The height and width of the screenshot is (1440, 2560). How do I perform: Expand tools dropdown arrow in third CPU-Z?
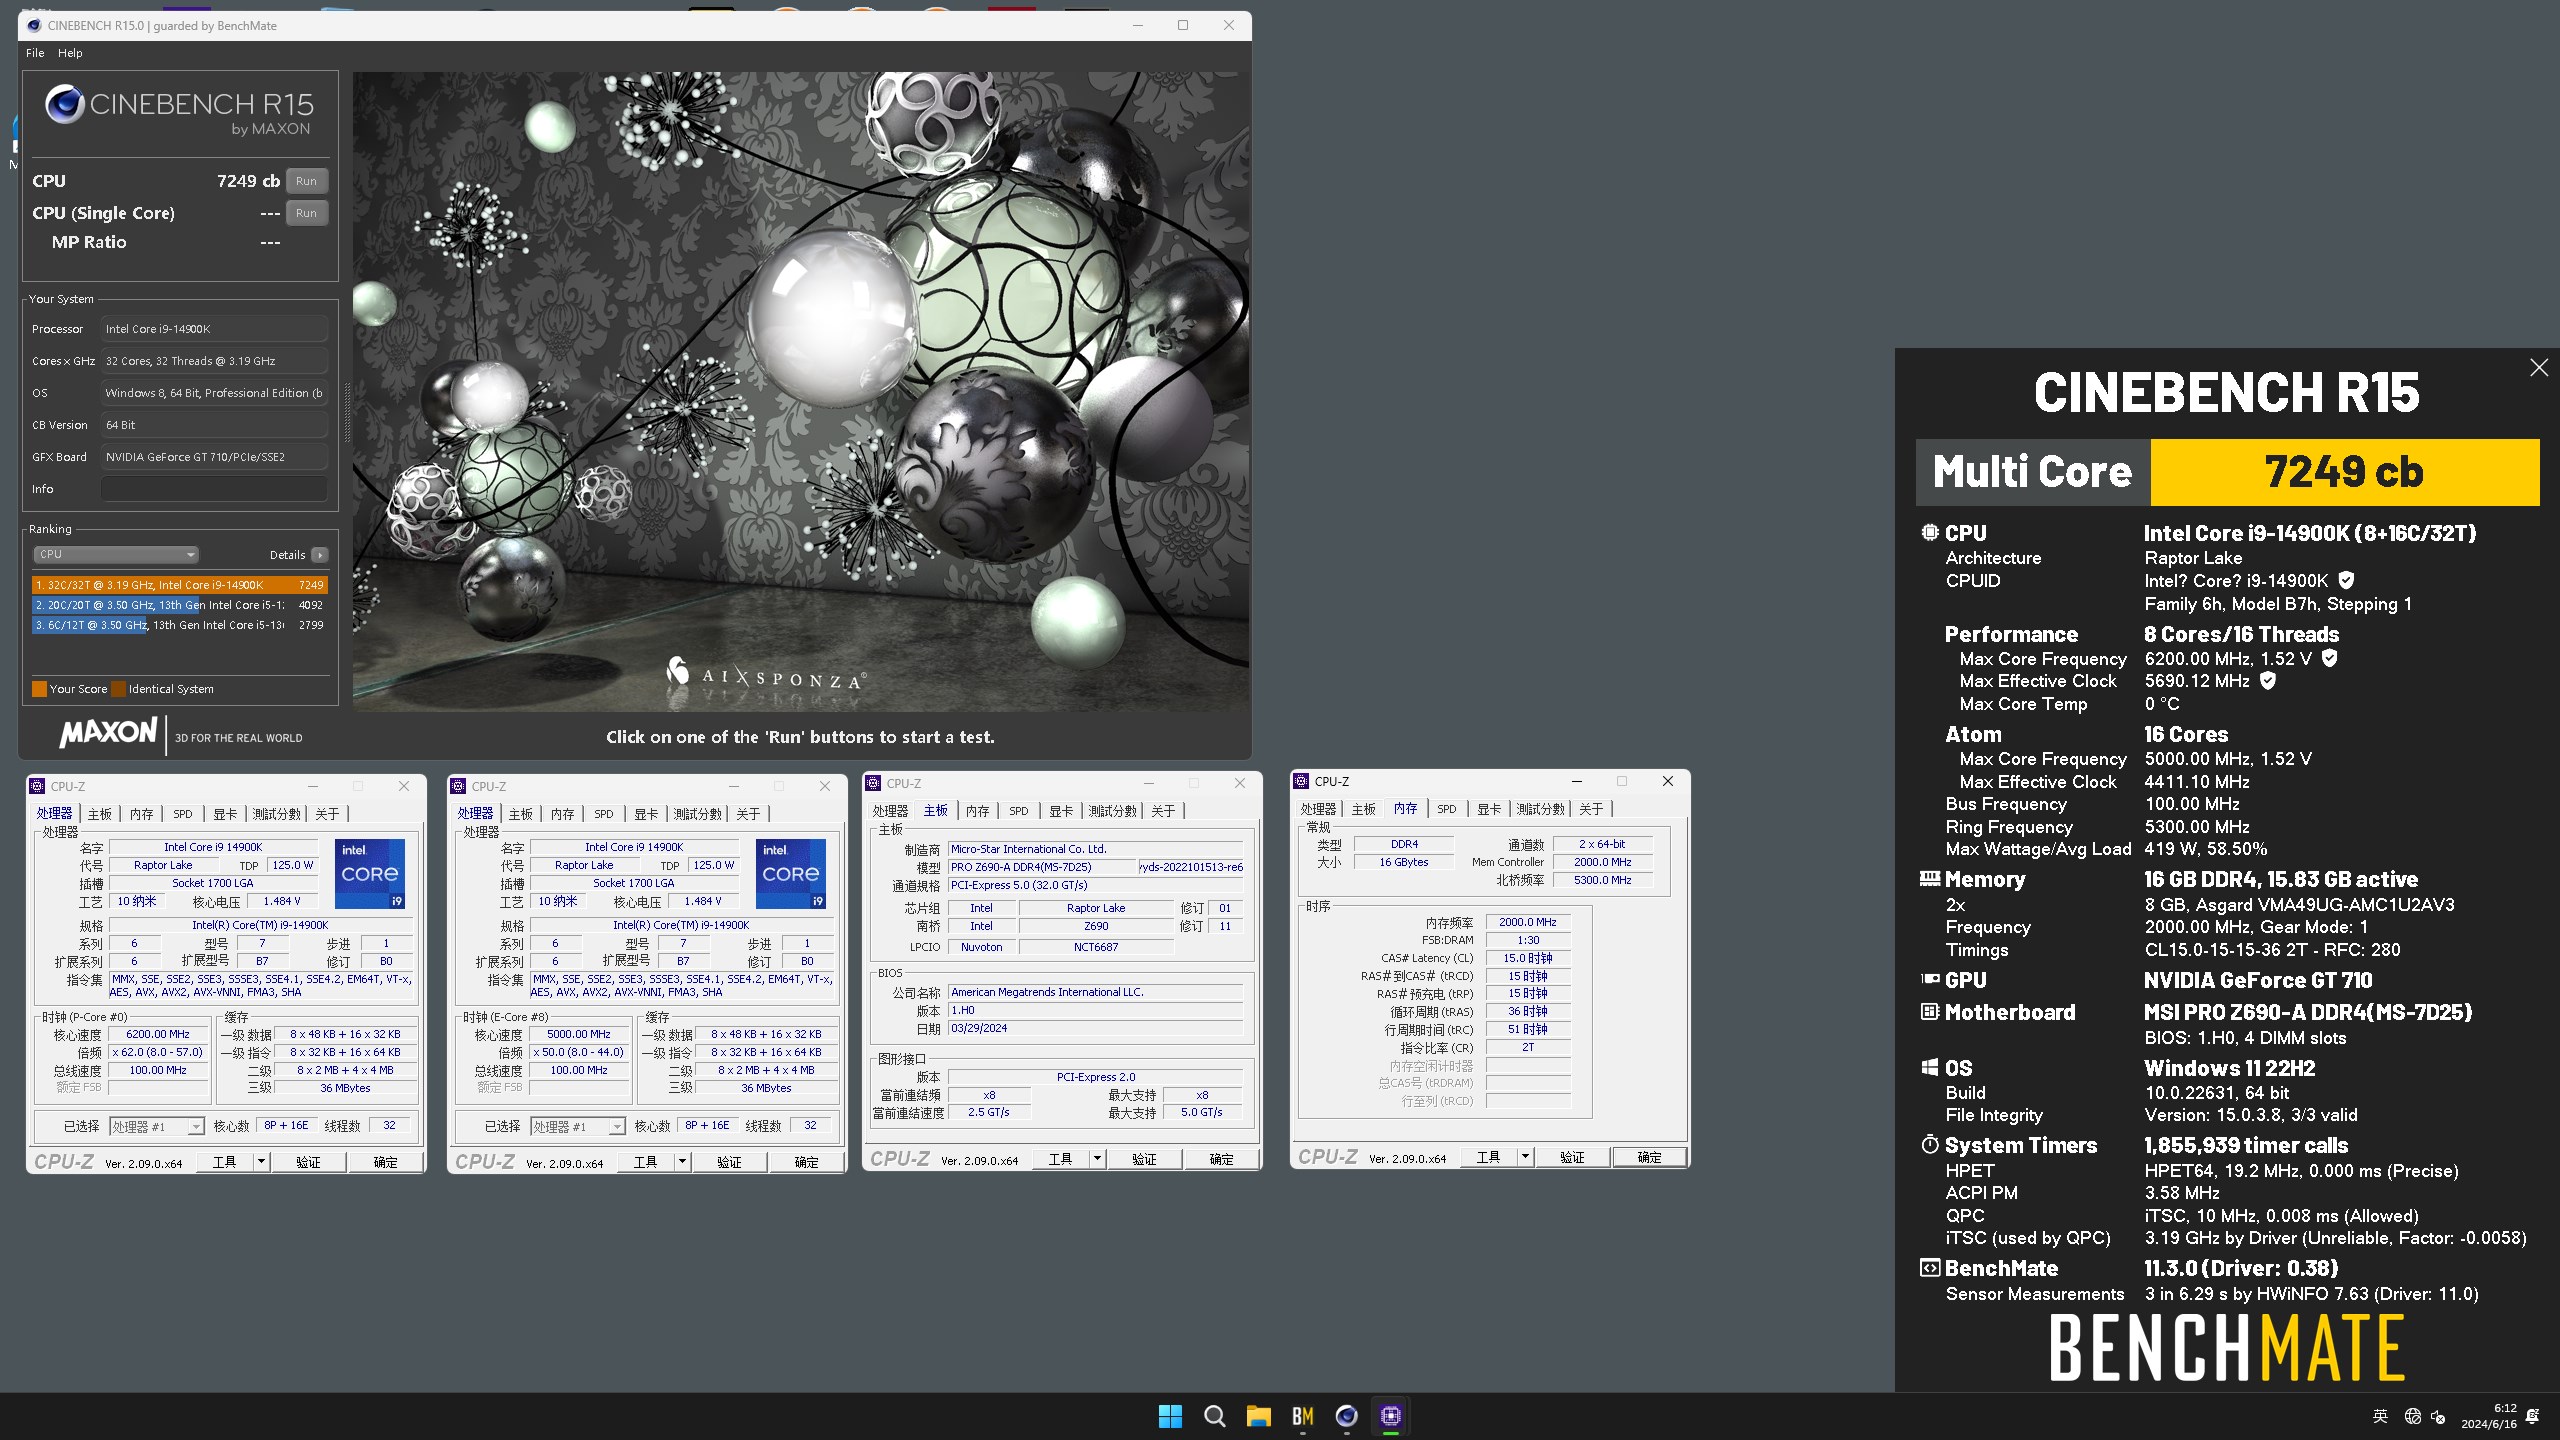point(1097,1159)
